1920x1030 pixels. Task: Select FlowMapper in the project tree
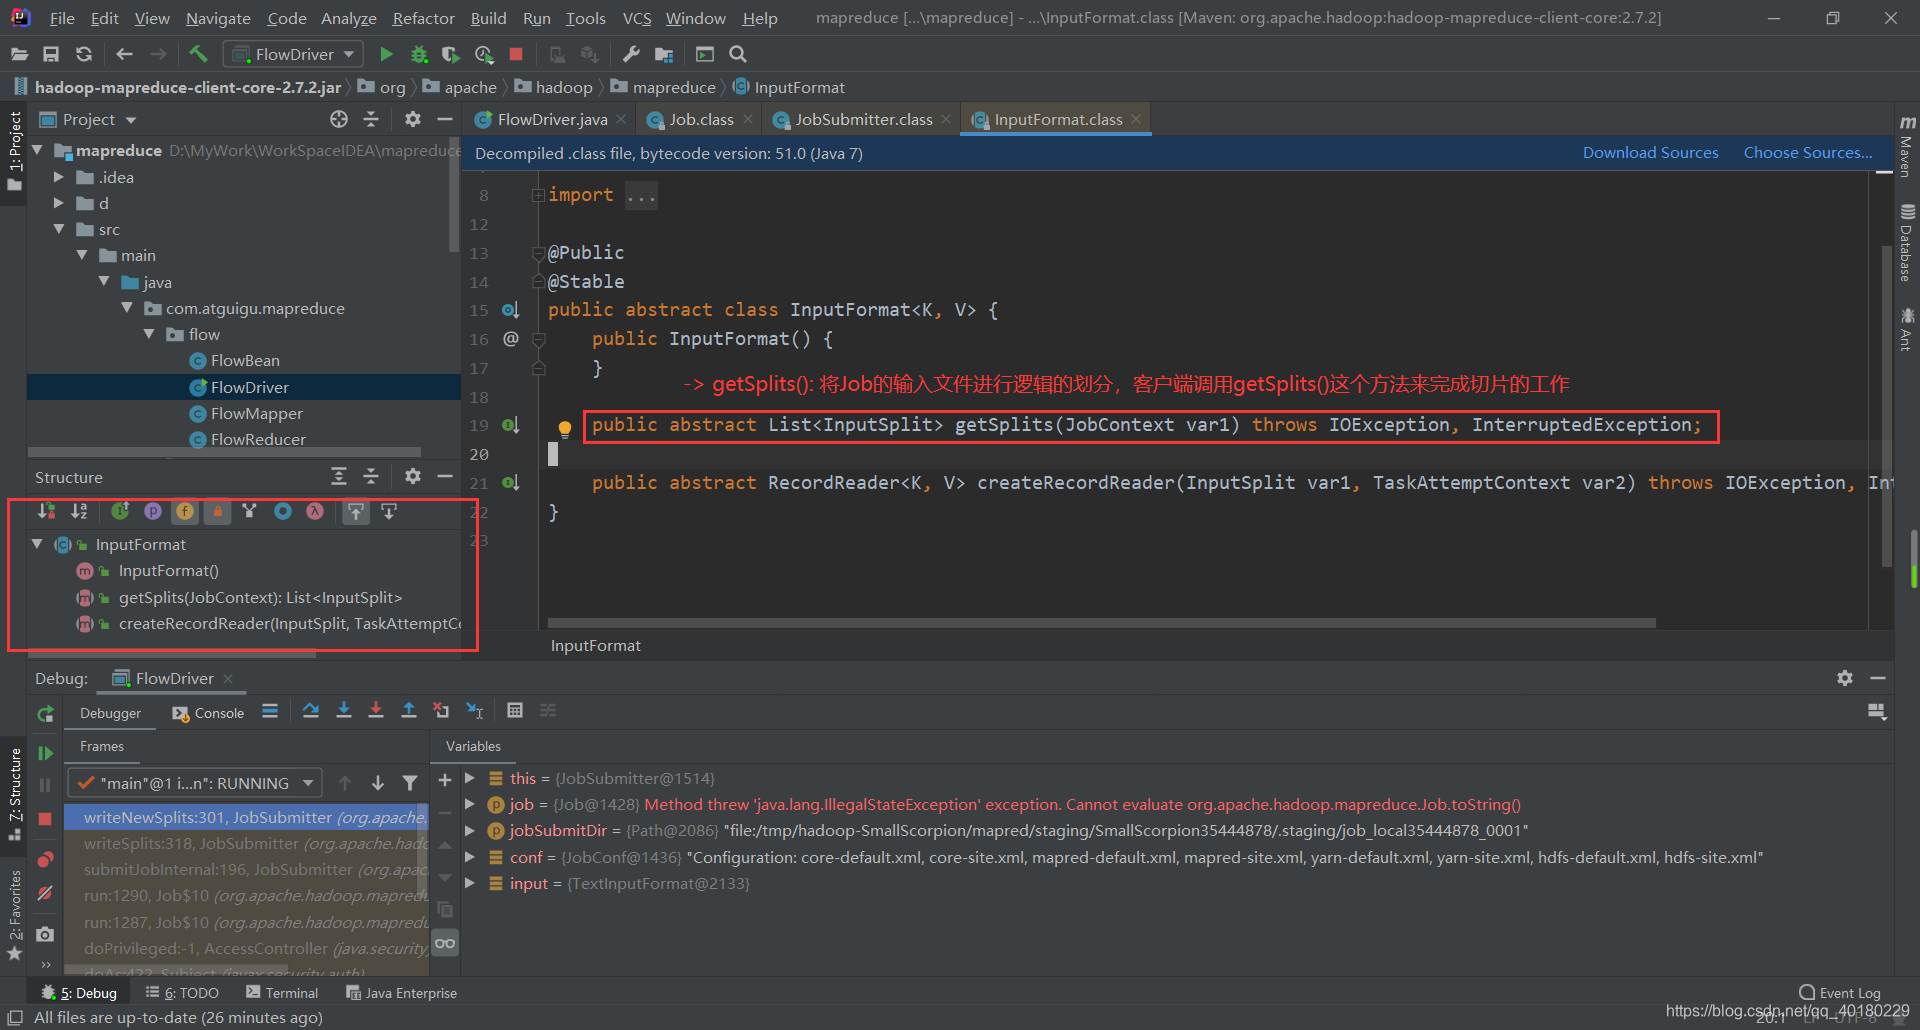tap(256, 414)
